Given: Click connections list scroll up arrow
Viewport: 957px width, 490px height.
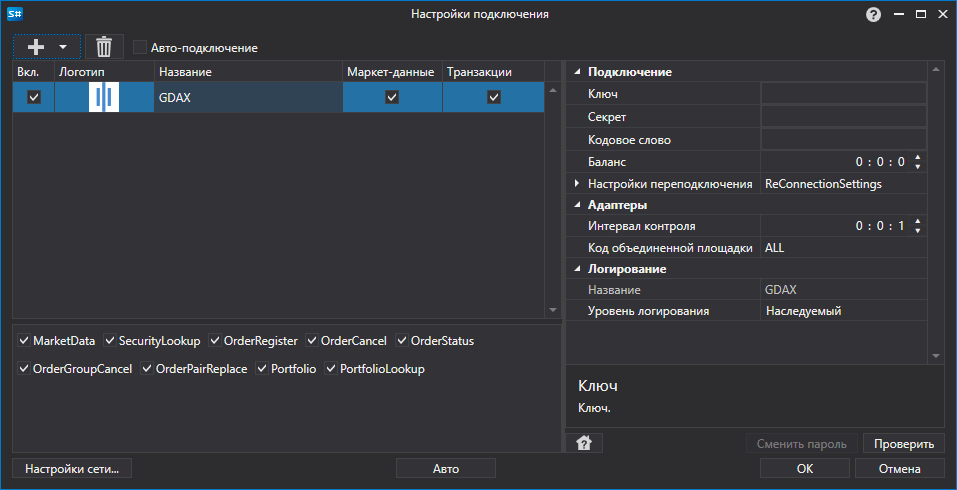Looking at the screenshot, I should [553, 90].
